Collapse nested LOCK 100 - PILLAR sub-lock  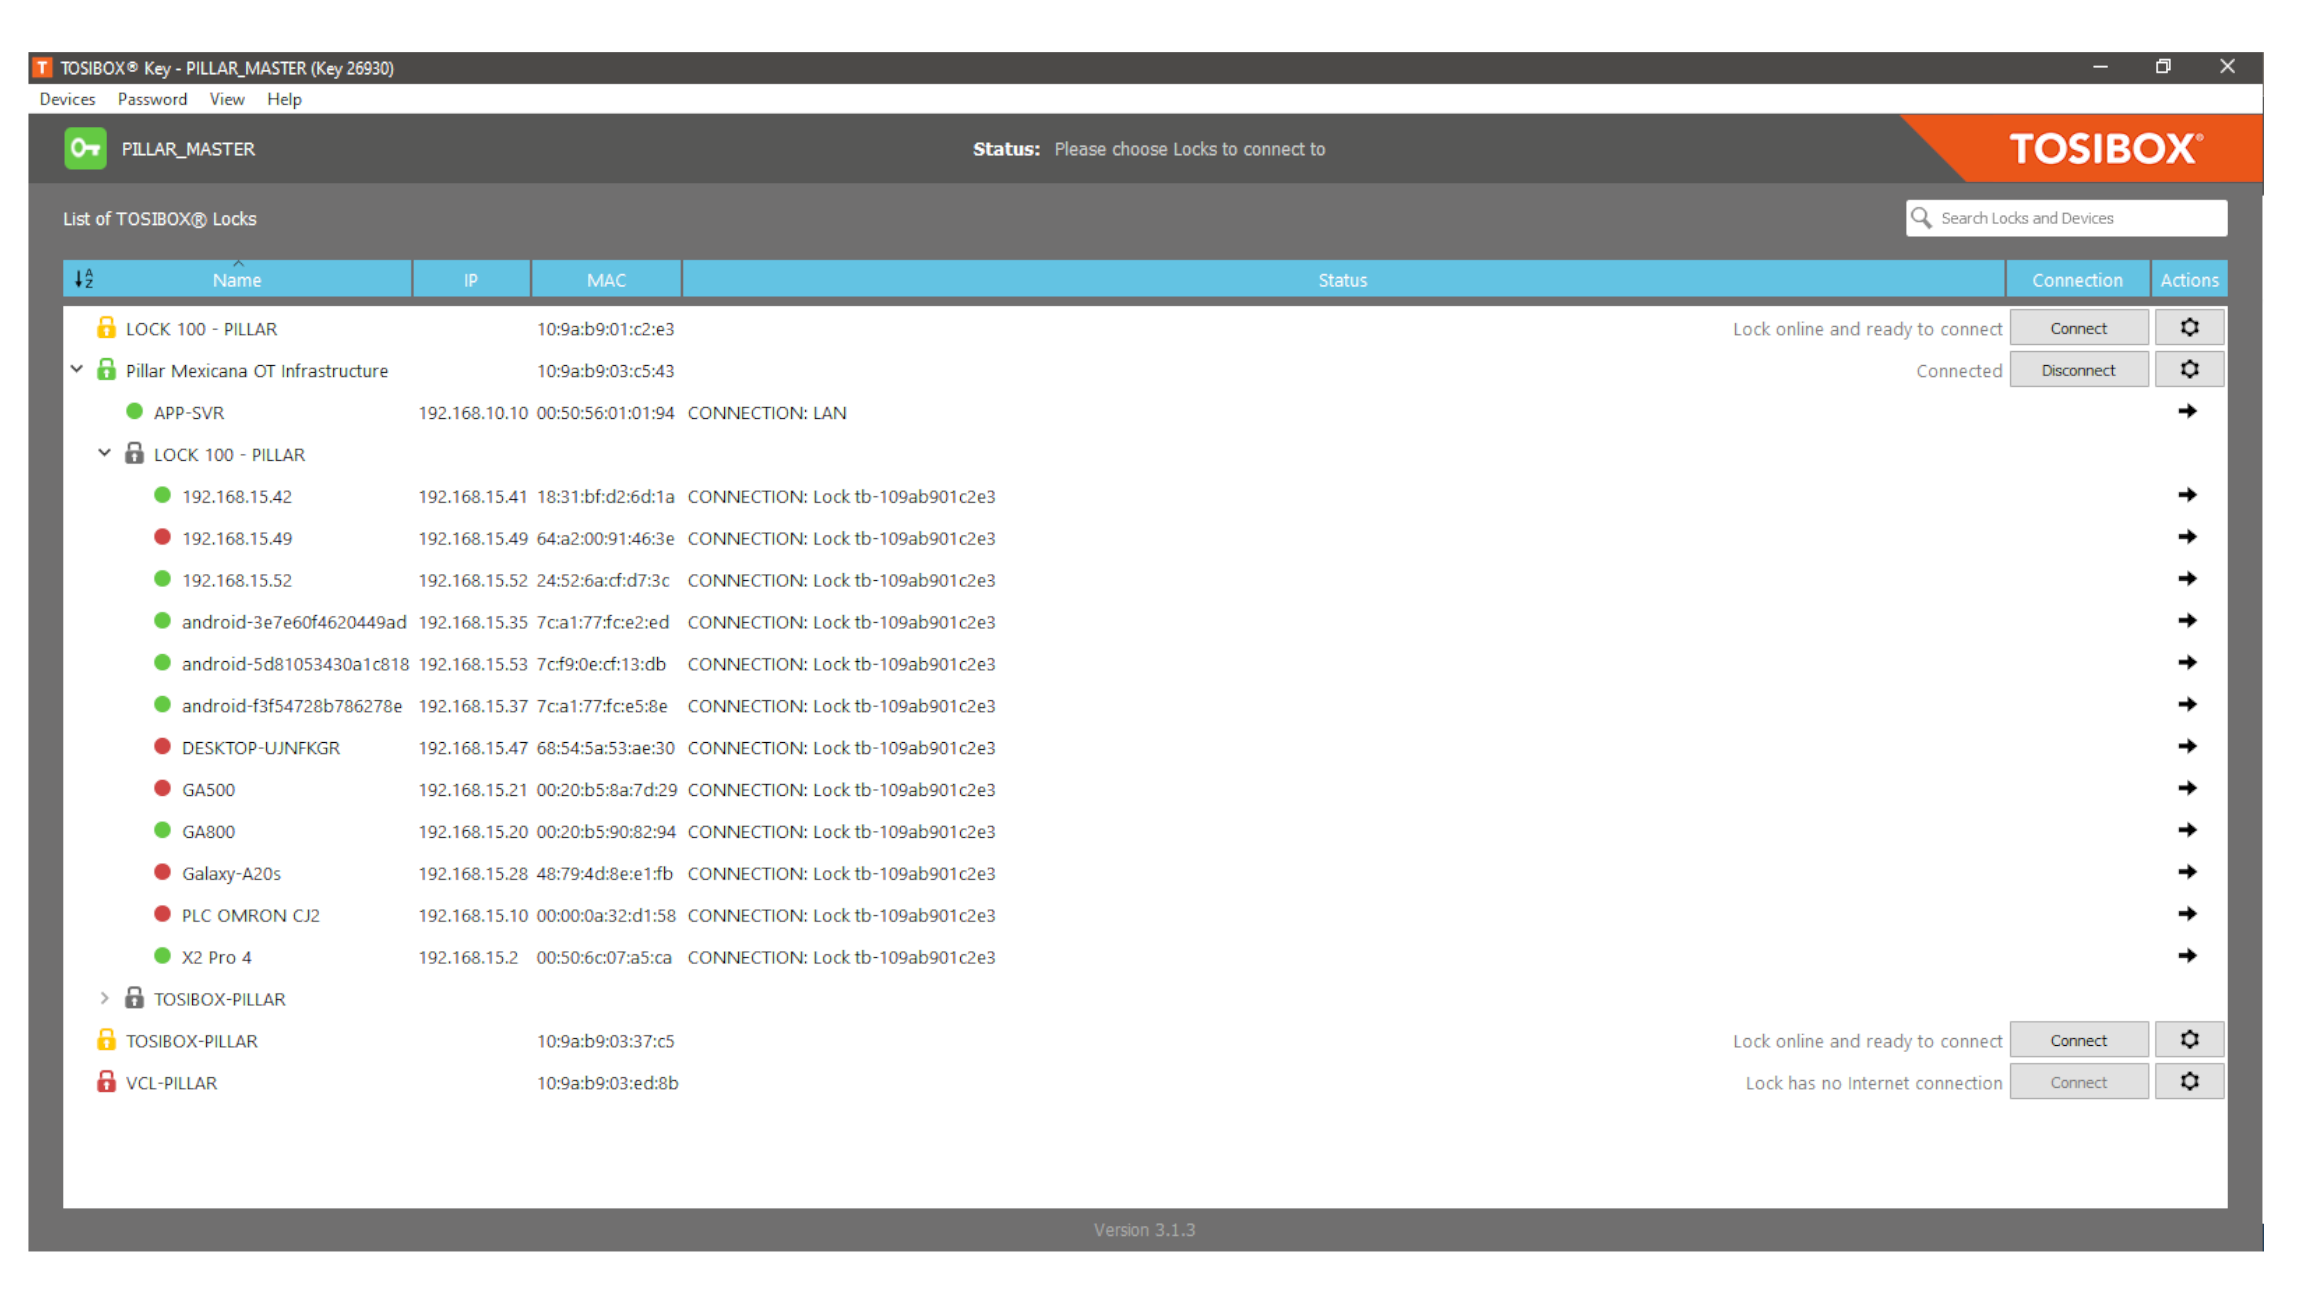point(104,454)
